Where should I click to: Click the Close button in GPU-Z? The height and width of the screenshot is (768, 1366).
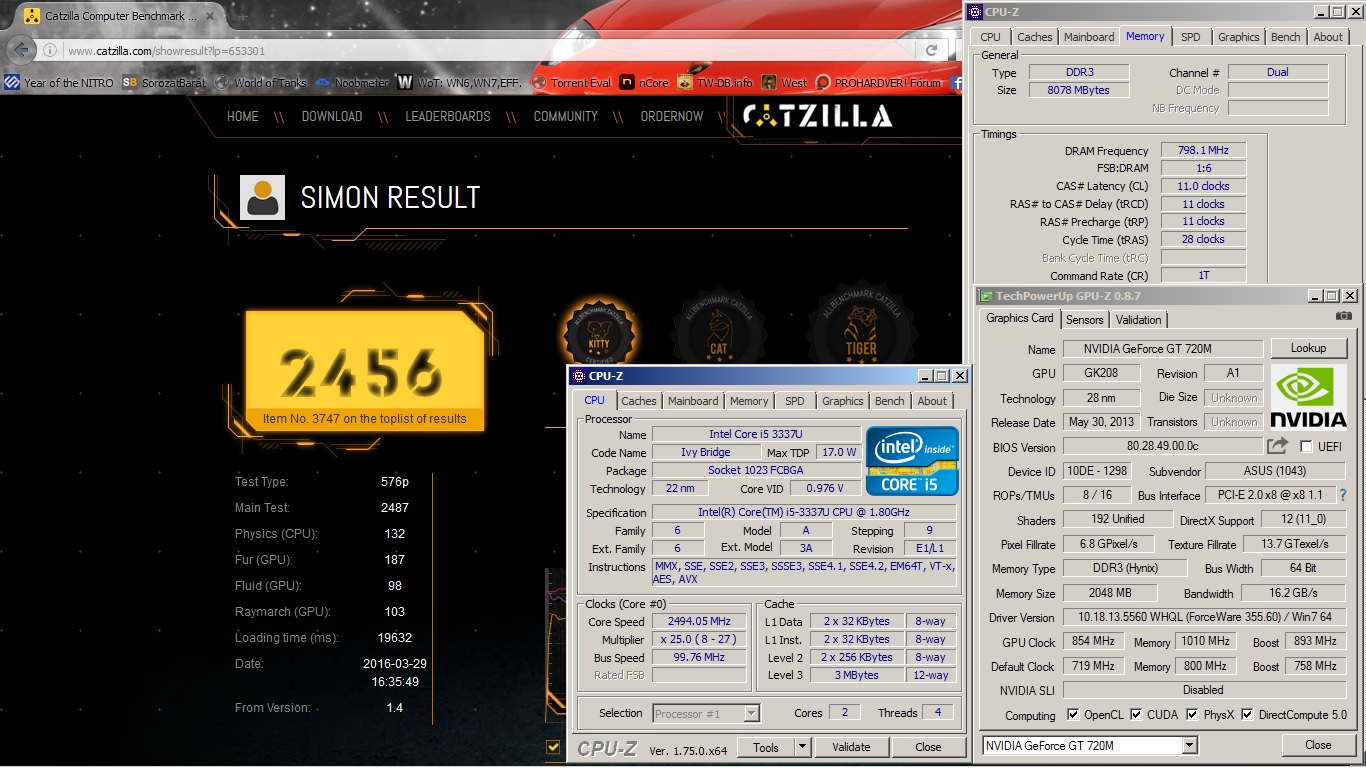[1318, 745]
